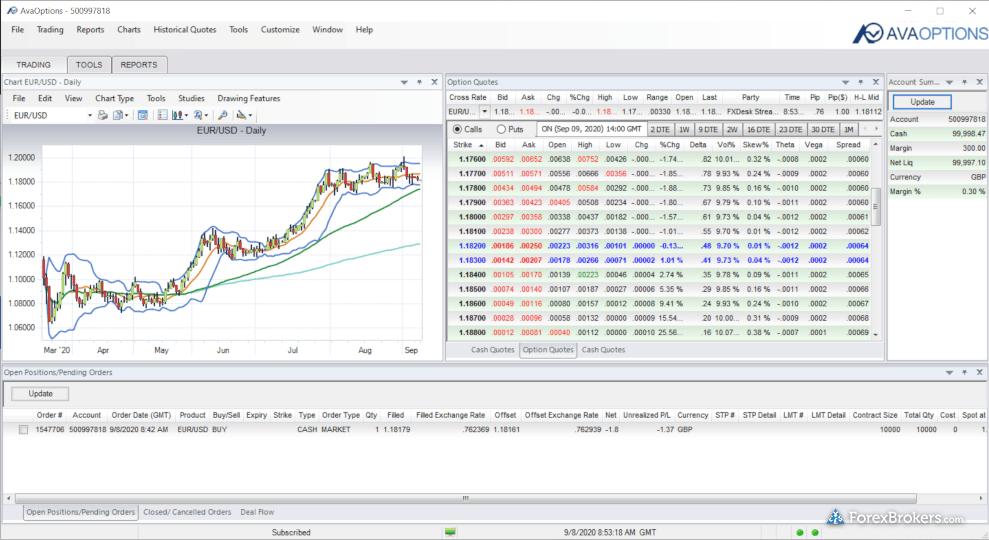This screenshot has height=540, width=989.
Task: Click the option quotes vertical scrollbar thumb
Action: [875, 207]
